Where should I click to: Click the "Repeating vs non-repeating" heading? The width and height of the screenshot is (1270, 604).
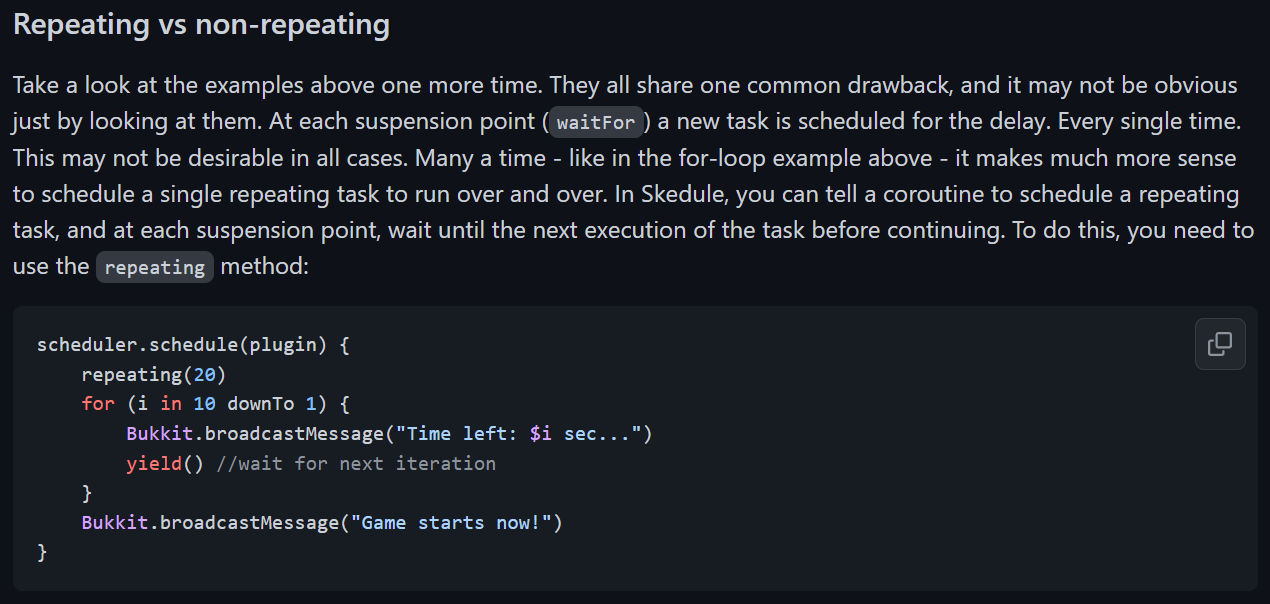pos(201,25)
